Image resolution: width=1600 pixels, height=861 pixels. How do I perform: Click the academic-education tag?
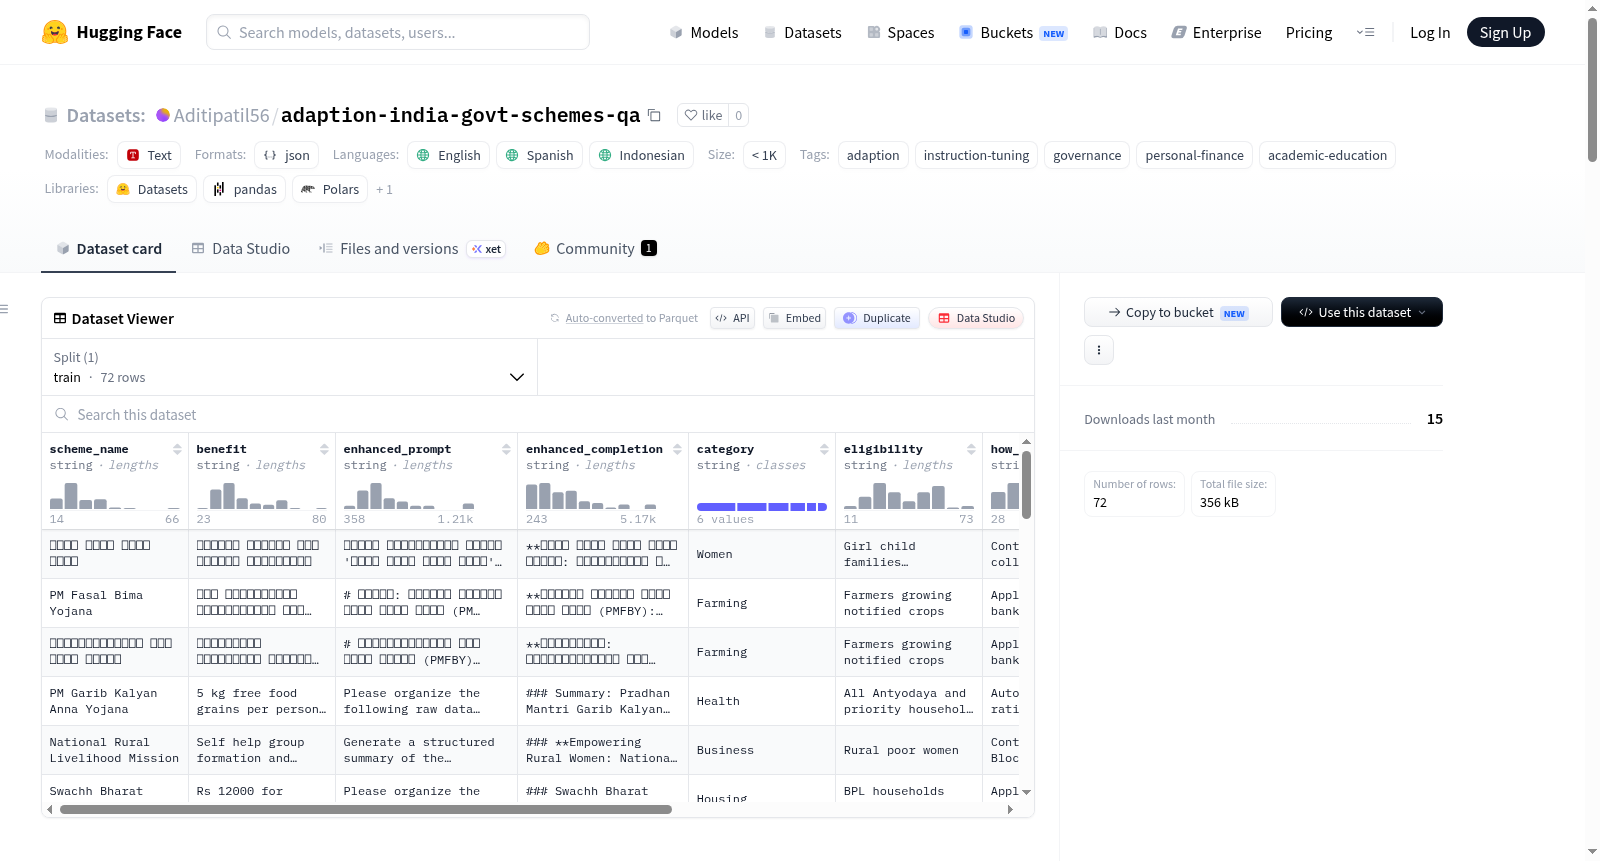[1327, 155]
